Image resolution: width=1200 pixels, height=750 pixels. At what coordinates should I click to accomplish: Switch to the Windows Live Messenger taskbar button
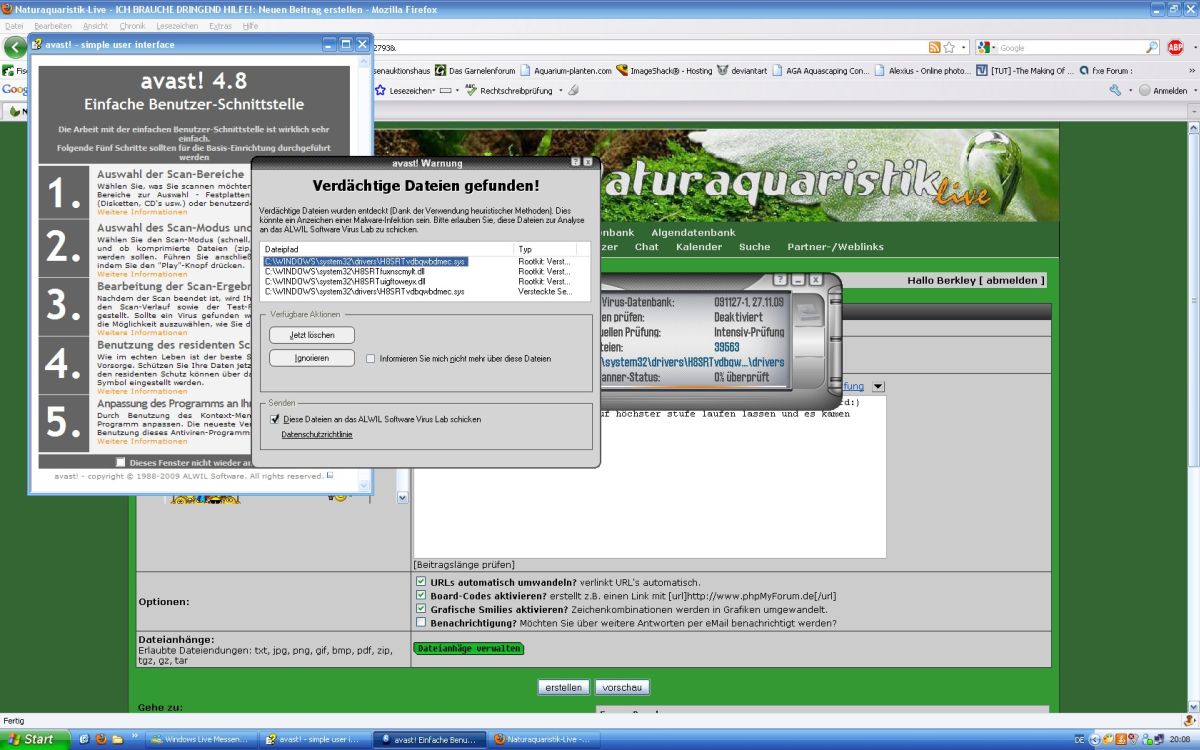[201, 739]
